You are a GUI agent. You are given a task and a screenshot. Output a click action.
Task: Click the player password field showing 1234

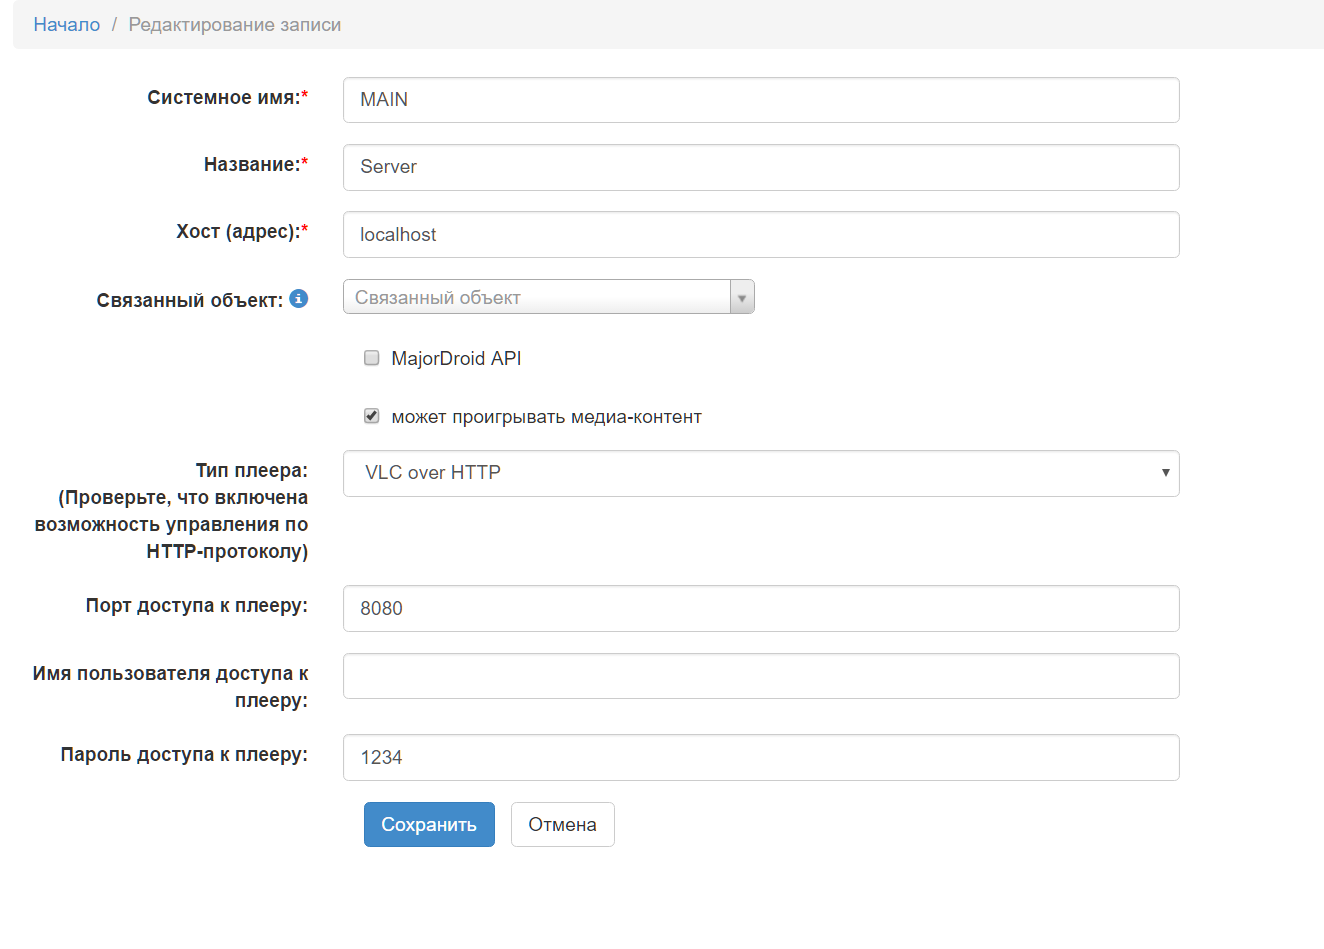(760, 758)
